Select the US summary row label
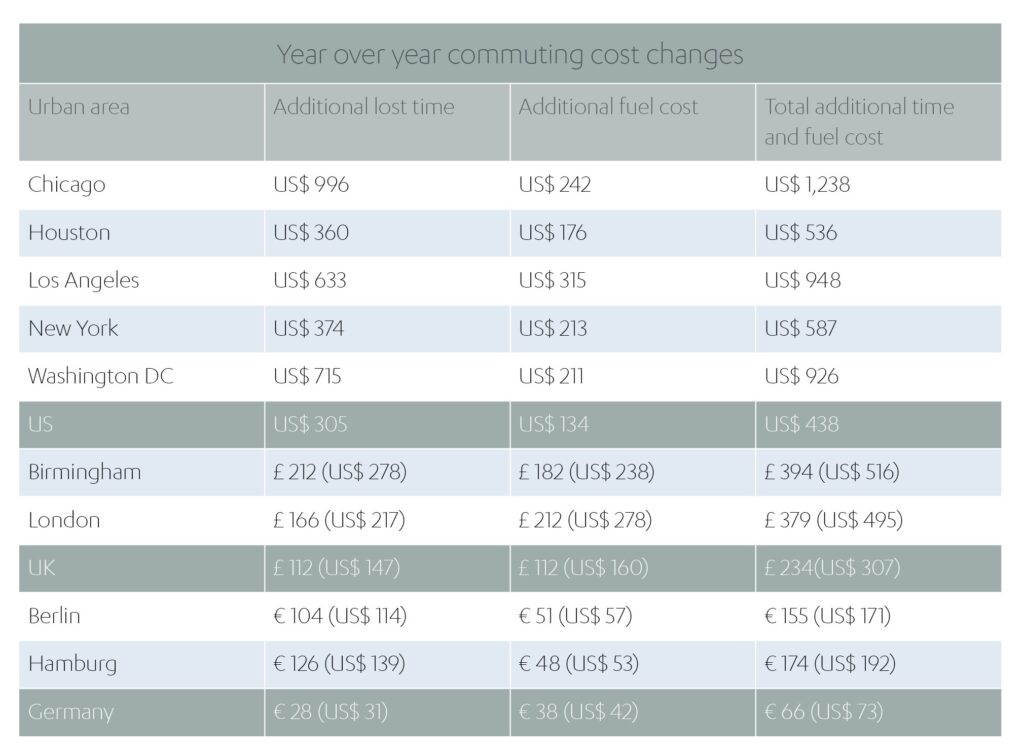This screenshot has height=752, width=1024. (x=41, y=425)
